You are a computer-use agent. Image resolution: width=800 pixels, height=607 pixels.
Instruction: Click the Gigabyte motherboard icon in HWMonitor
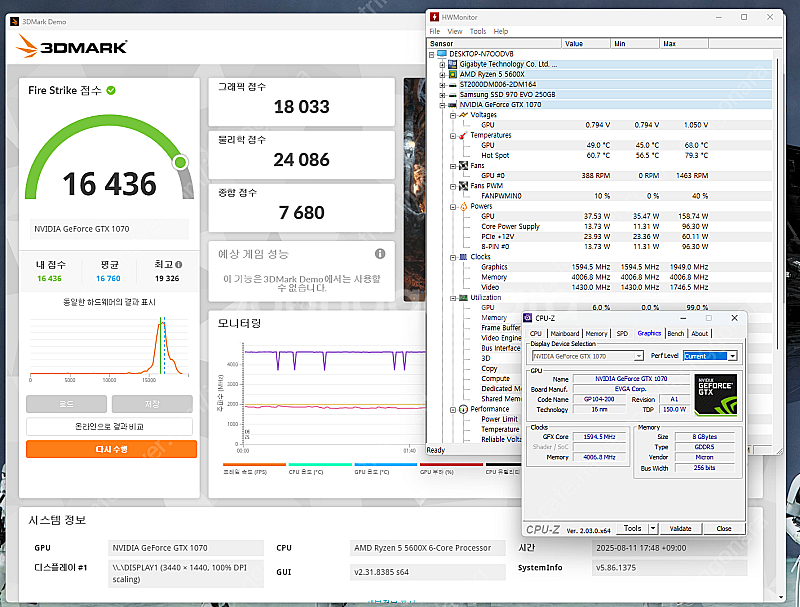452,64
